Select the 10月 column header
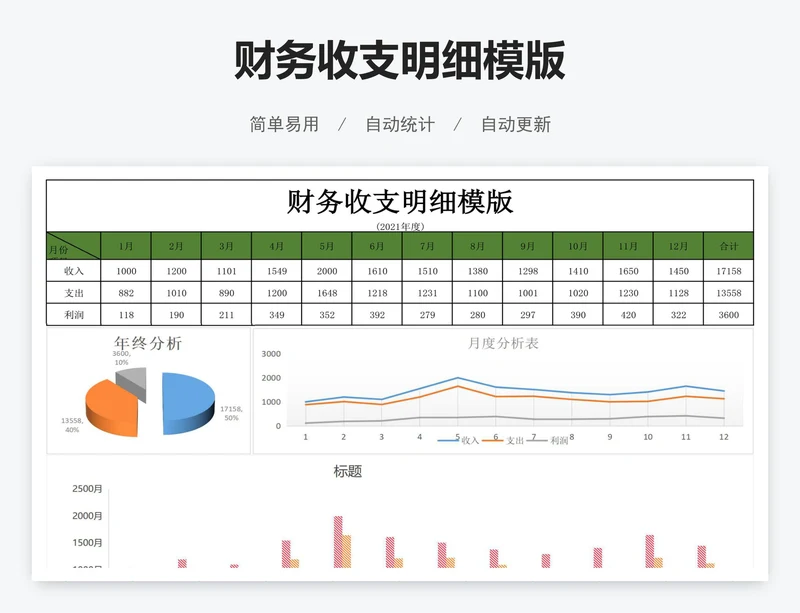Screen dimensions: 800x613 point(578,246)
